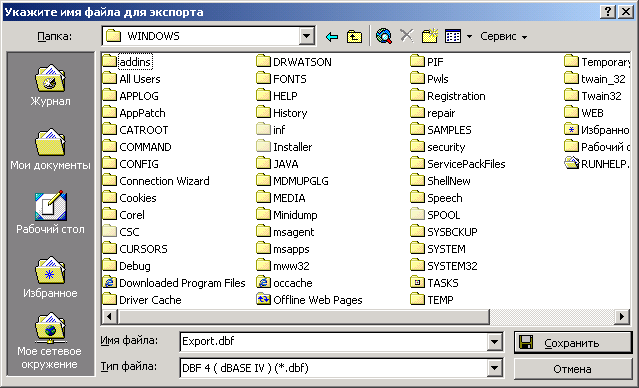Screen dimensions: 639x388
Task: Select the Corel folder
Action: (x=123, y=215)
